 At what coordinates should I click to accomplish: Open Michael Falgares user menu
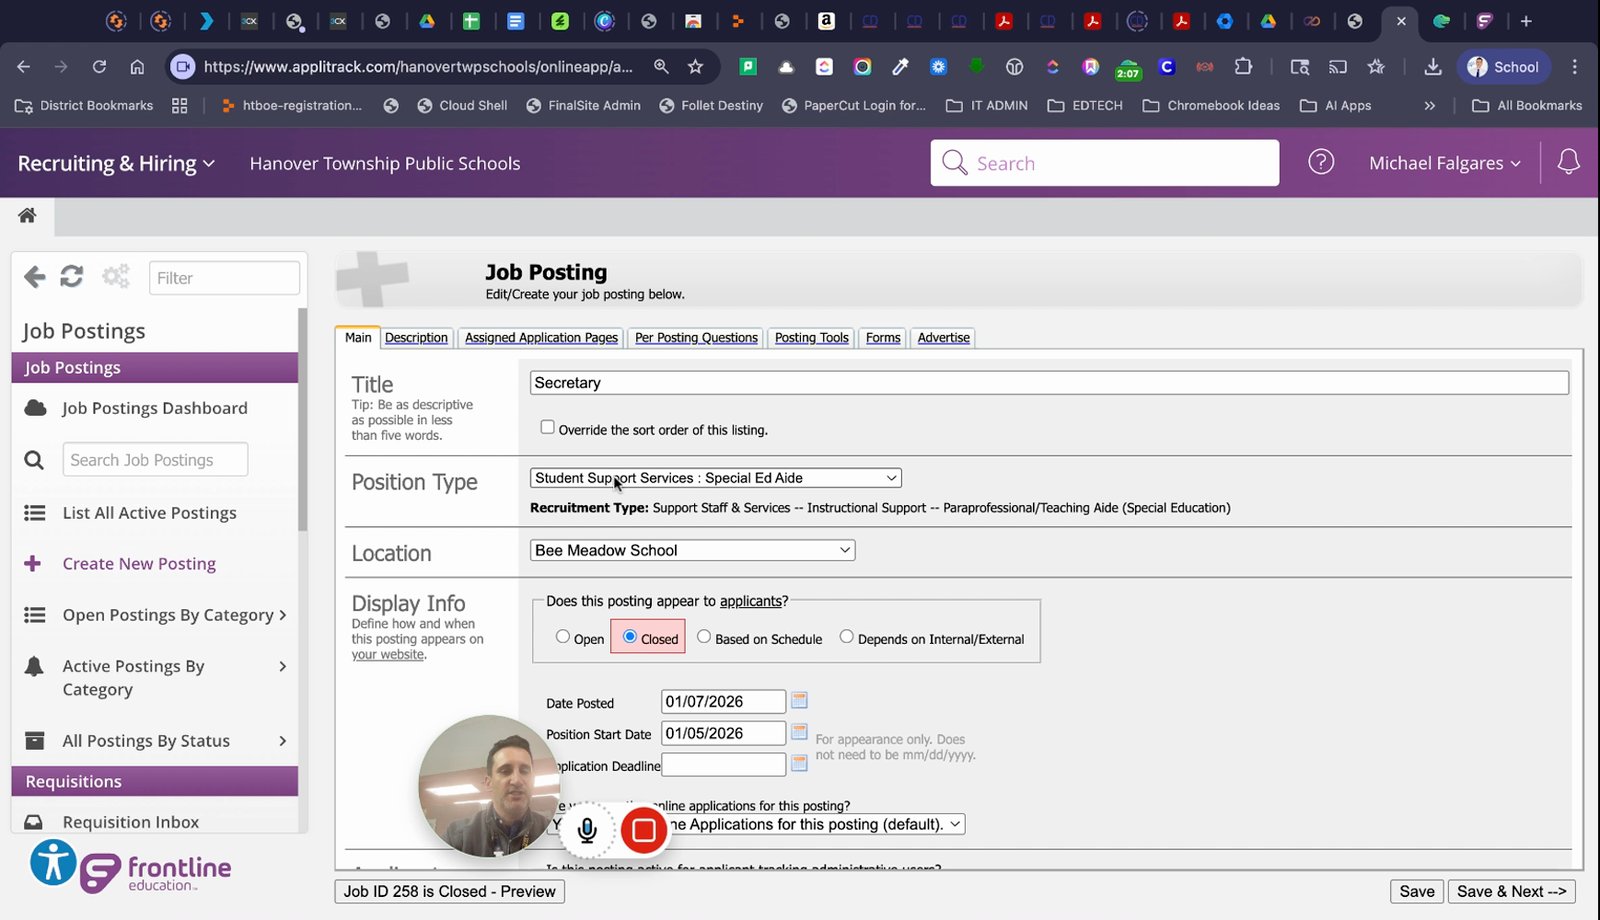tap(1444, 163)
